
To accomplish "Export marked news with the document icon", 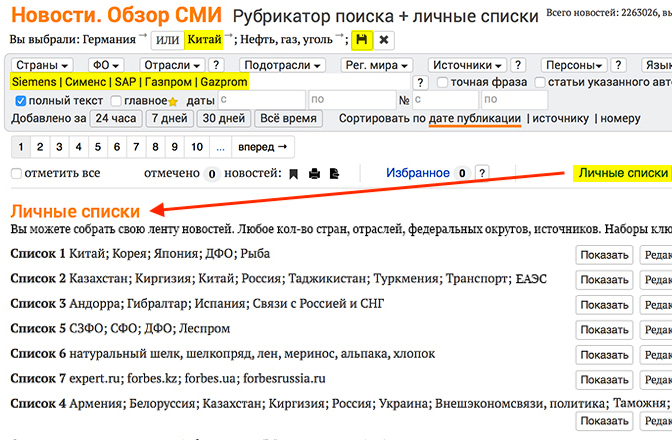I will coord(335,174).
